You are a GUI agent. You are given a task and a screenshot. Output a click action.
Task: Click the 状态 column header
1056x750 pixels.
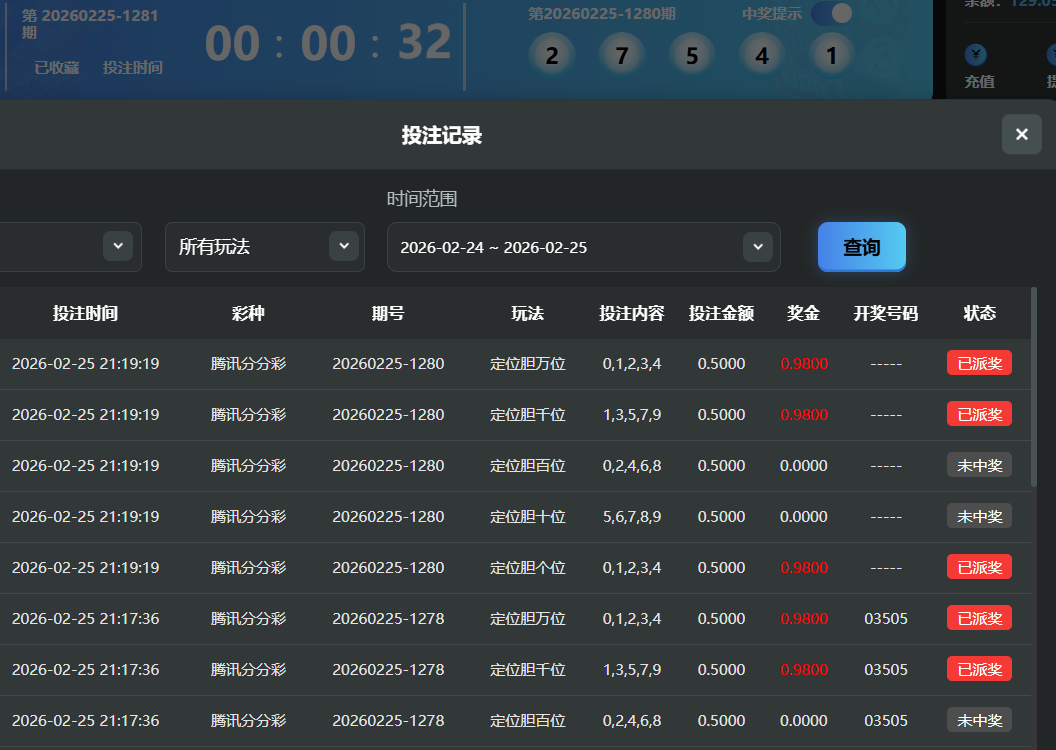point(979,313)
